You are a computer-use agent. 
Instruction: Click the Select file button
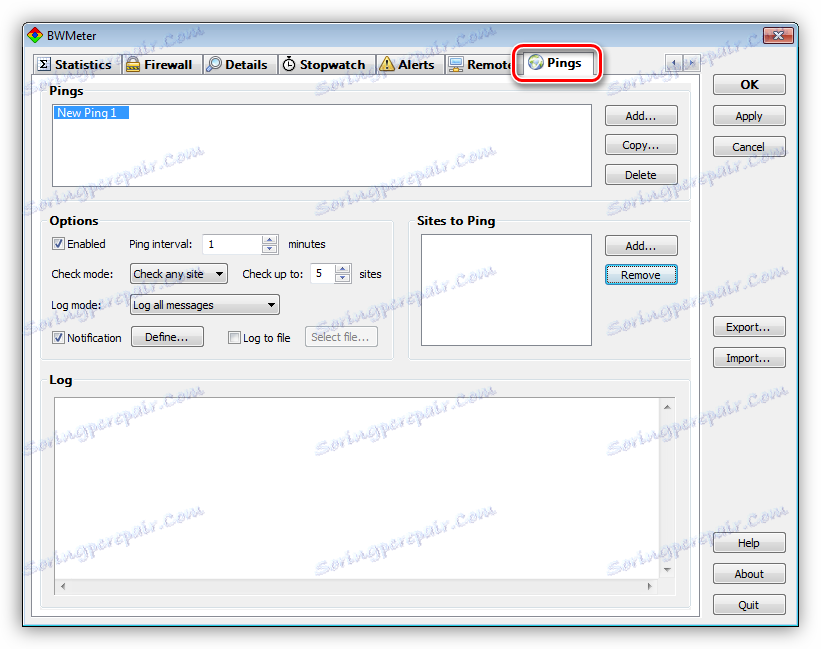(x=341, y=337)
